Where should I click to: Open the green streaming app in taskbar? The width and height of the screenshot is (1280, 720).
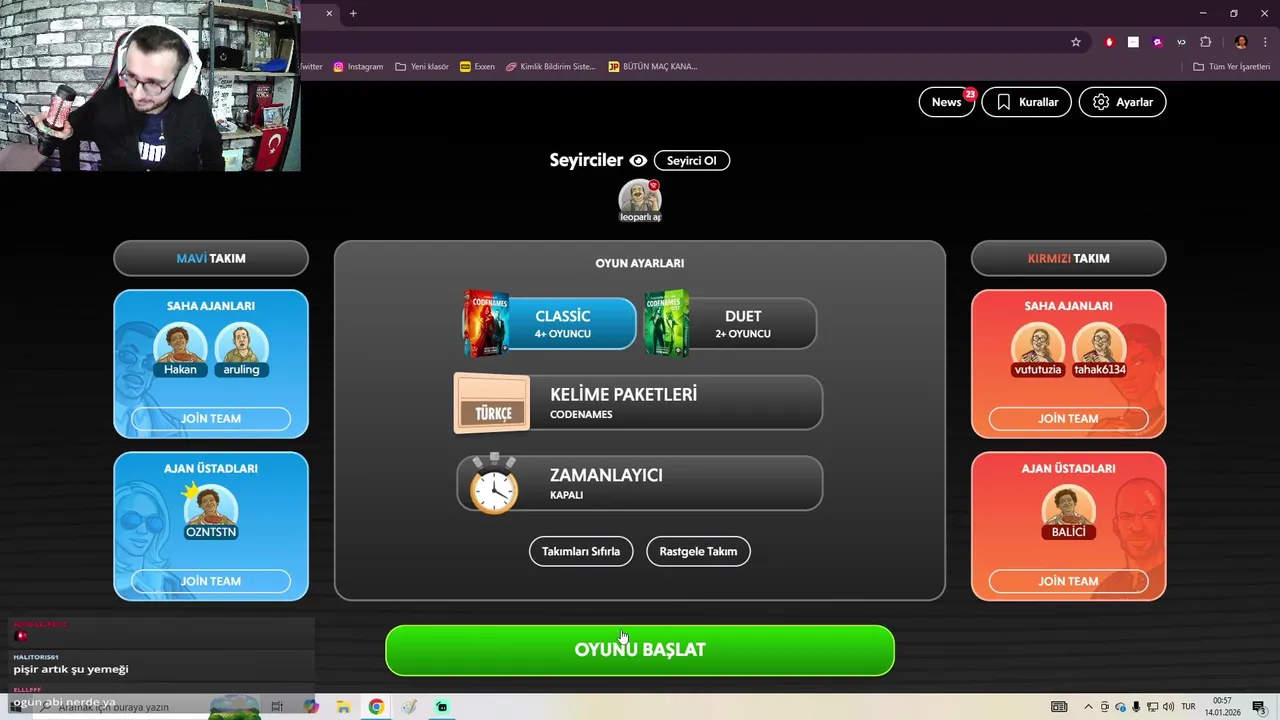click(442, 707)
